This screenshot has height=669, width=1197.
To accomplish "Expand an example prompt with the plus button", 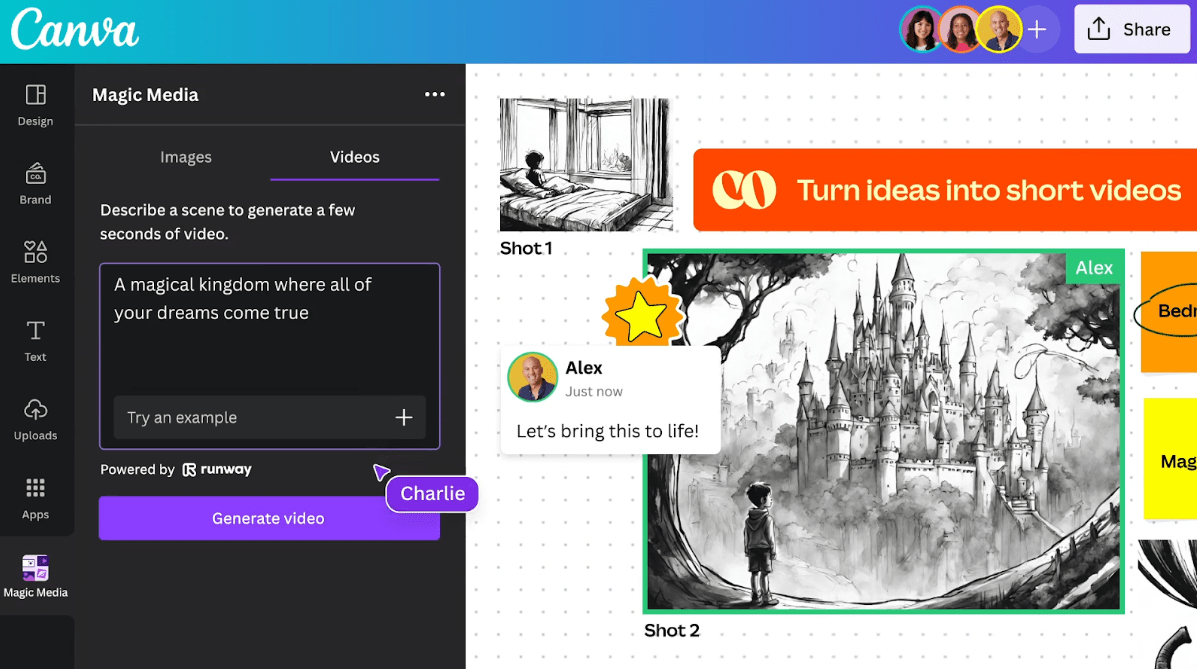I will click(x=403, y=417).
